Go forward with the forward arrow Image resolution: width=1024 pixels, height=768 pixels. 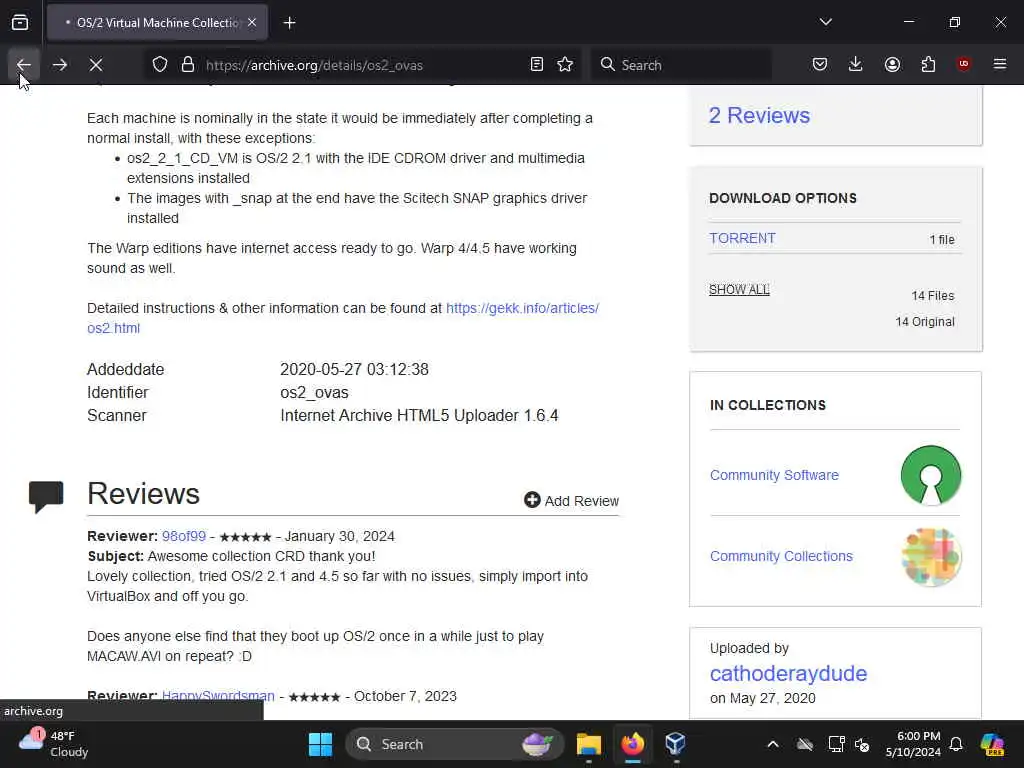(59, 65)
